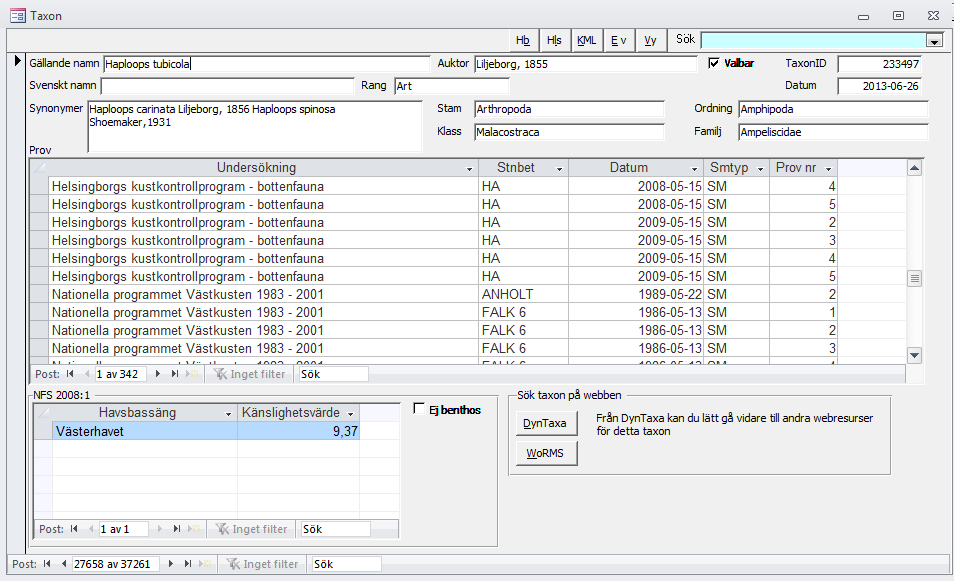Click Inget filter in bottom taxon navigator
Image resolution: width=954 pixels, height=581 pixels.
[262, 564]
